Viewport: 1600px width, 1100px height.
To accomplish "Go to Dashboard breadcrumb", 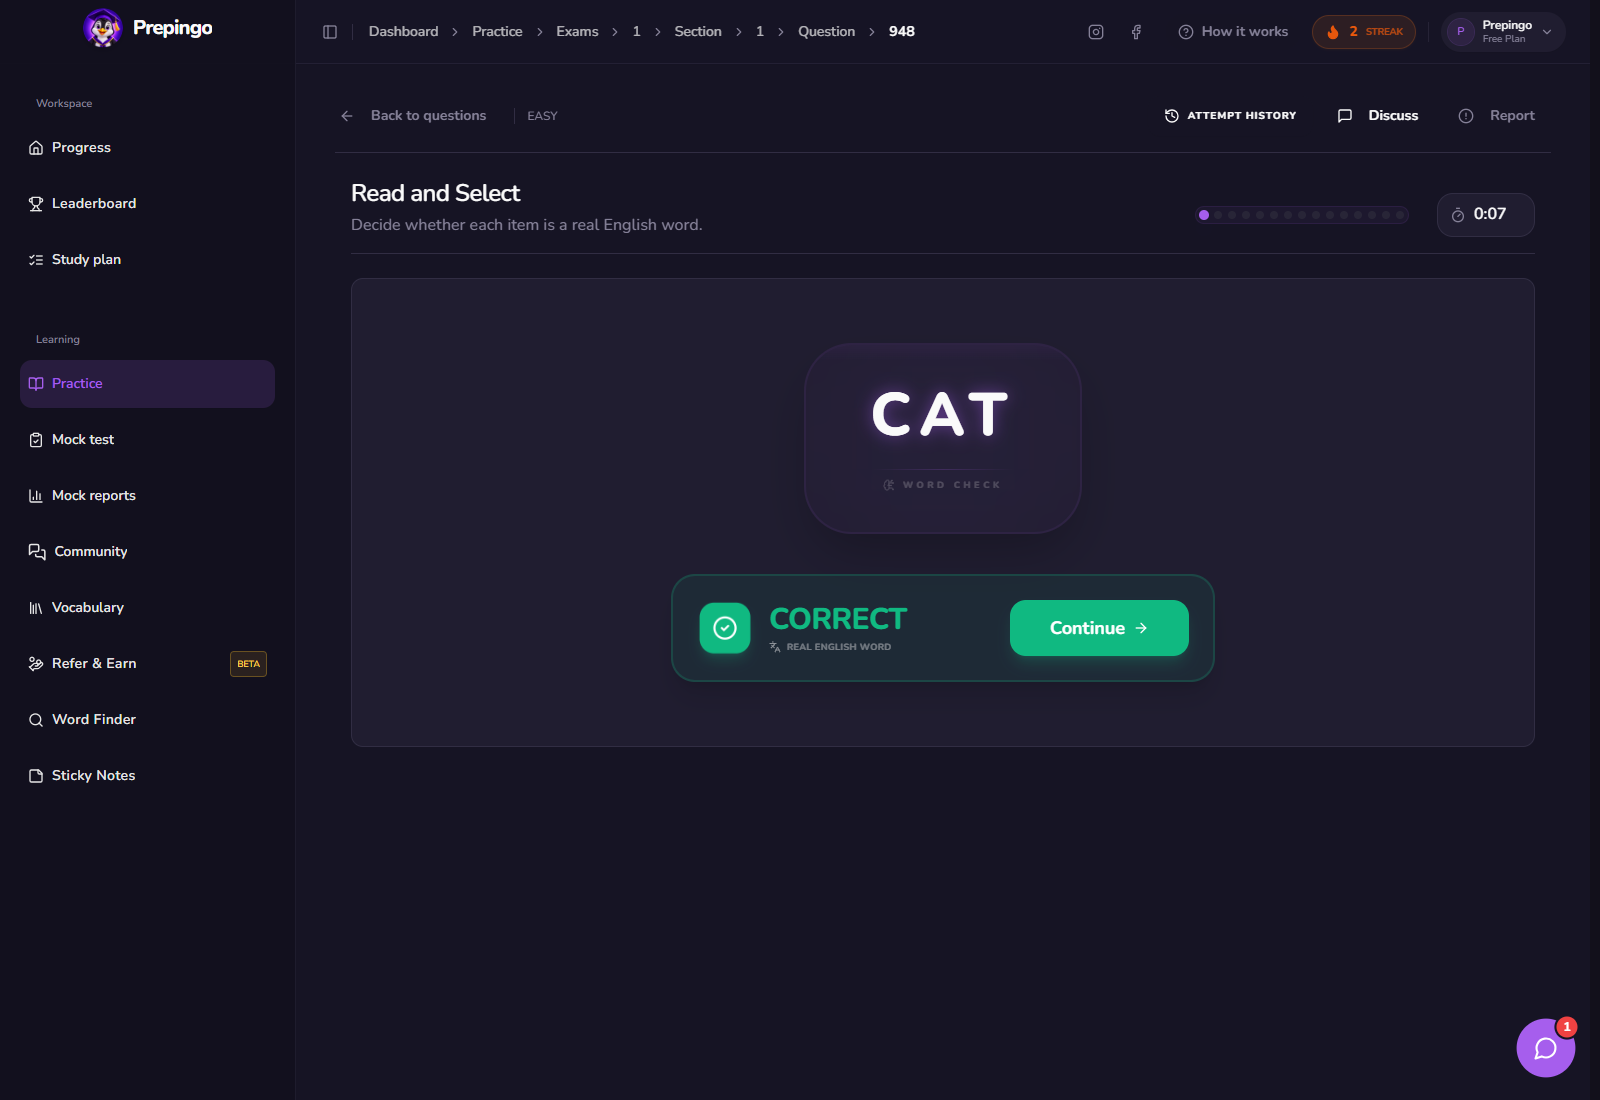I will pyautogui.click(x=403, y=32).
